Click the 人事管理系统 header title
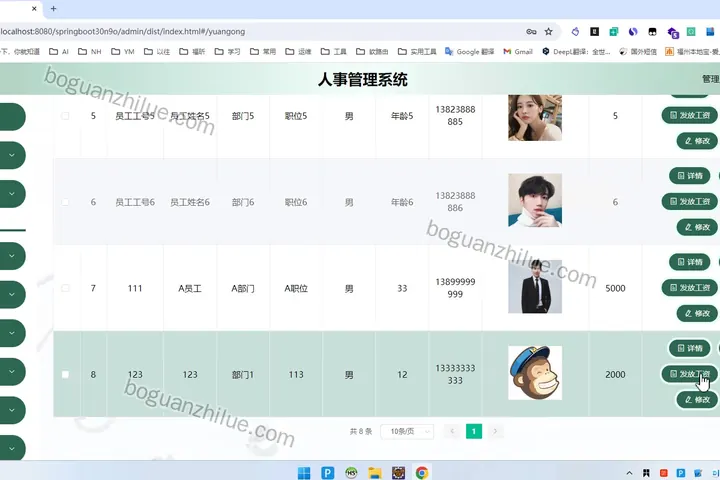This screenshot has width=720, height=480. [363, 79]
